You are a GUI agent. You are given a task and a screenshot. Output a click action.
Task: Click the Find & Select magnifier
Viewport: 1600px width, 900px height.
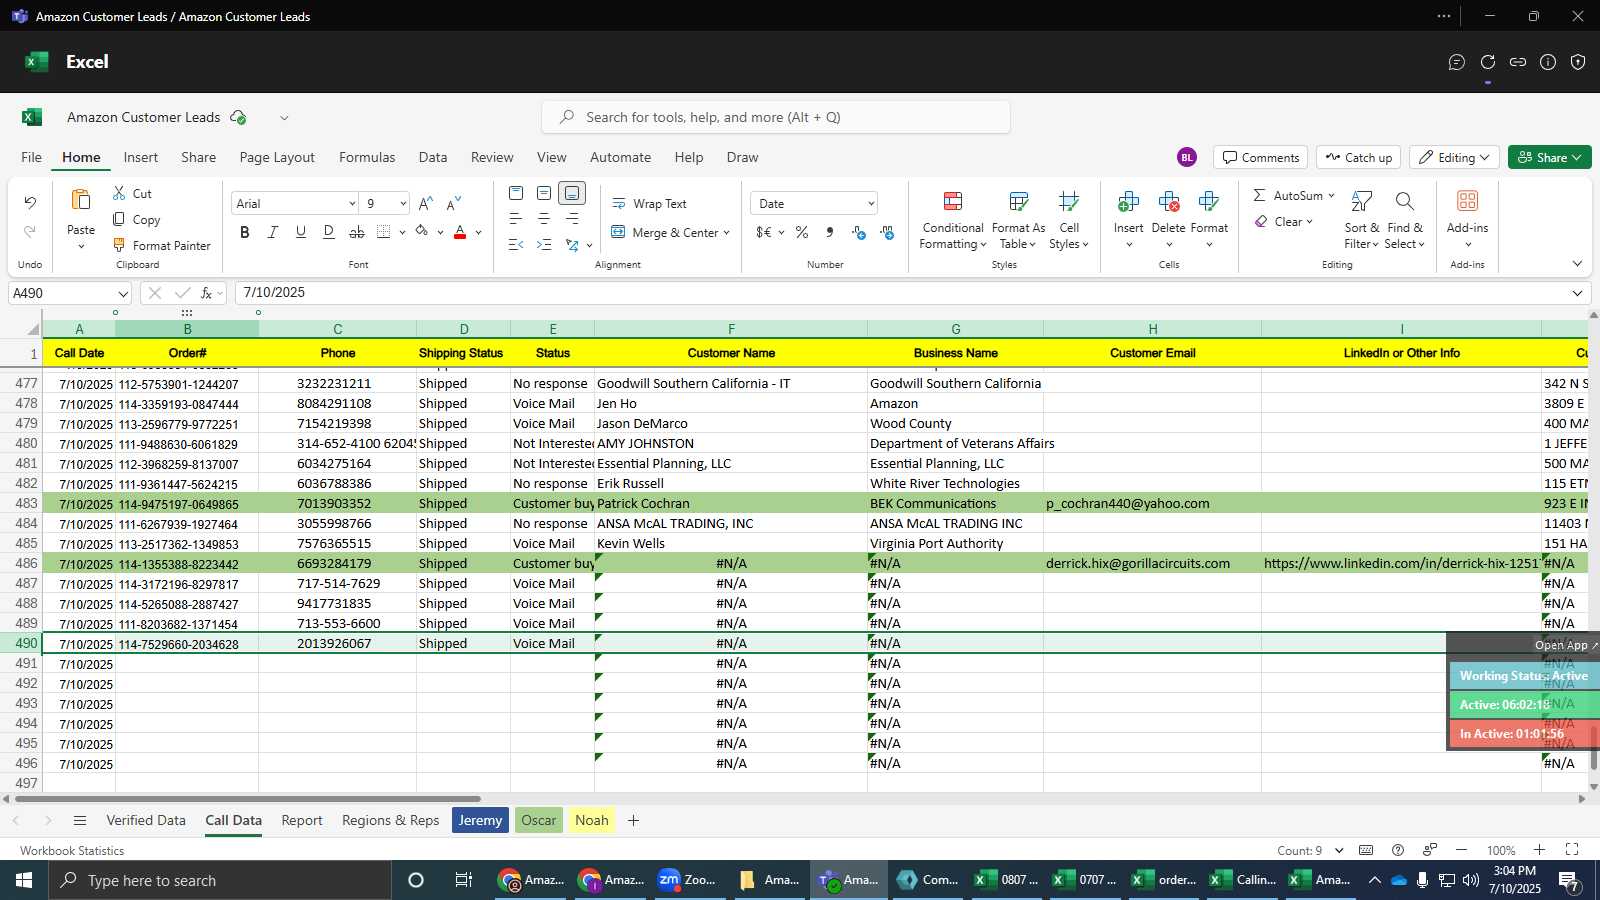tap(1404, 202)
